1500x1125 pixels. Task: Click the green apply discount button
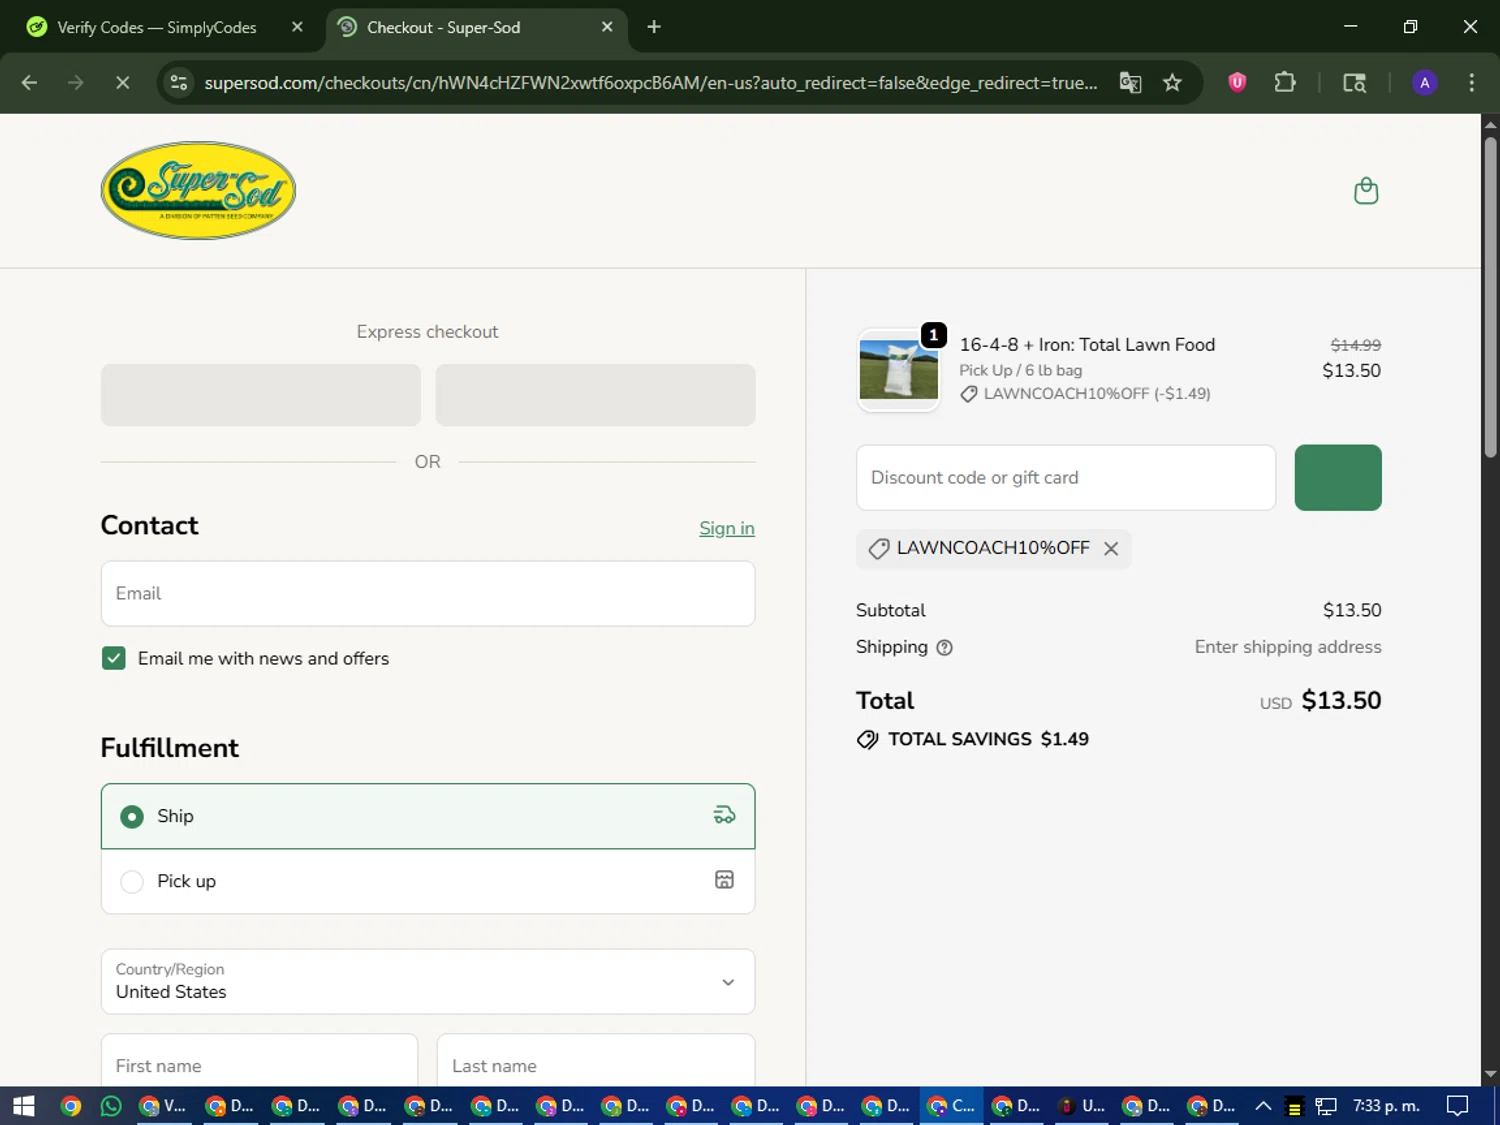pos(1338,478)
